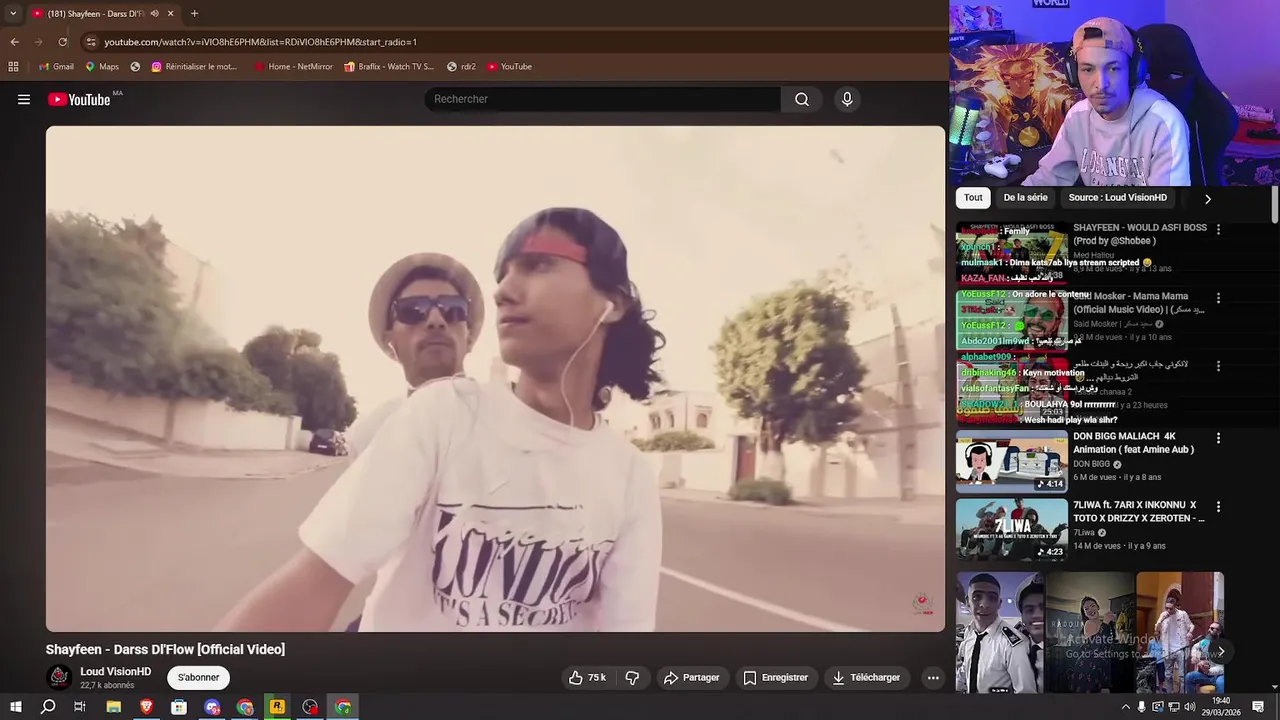The width and height of the screenshot is (1280, 720).
Task: Share the video via Partager
Action: click(x=692, y=678)
